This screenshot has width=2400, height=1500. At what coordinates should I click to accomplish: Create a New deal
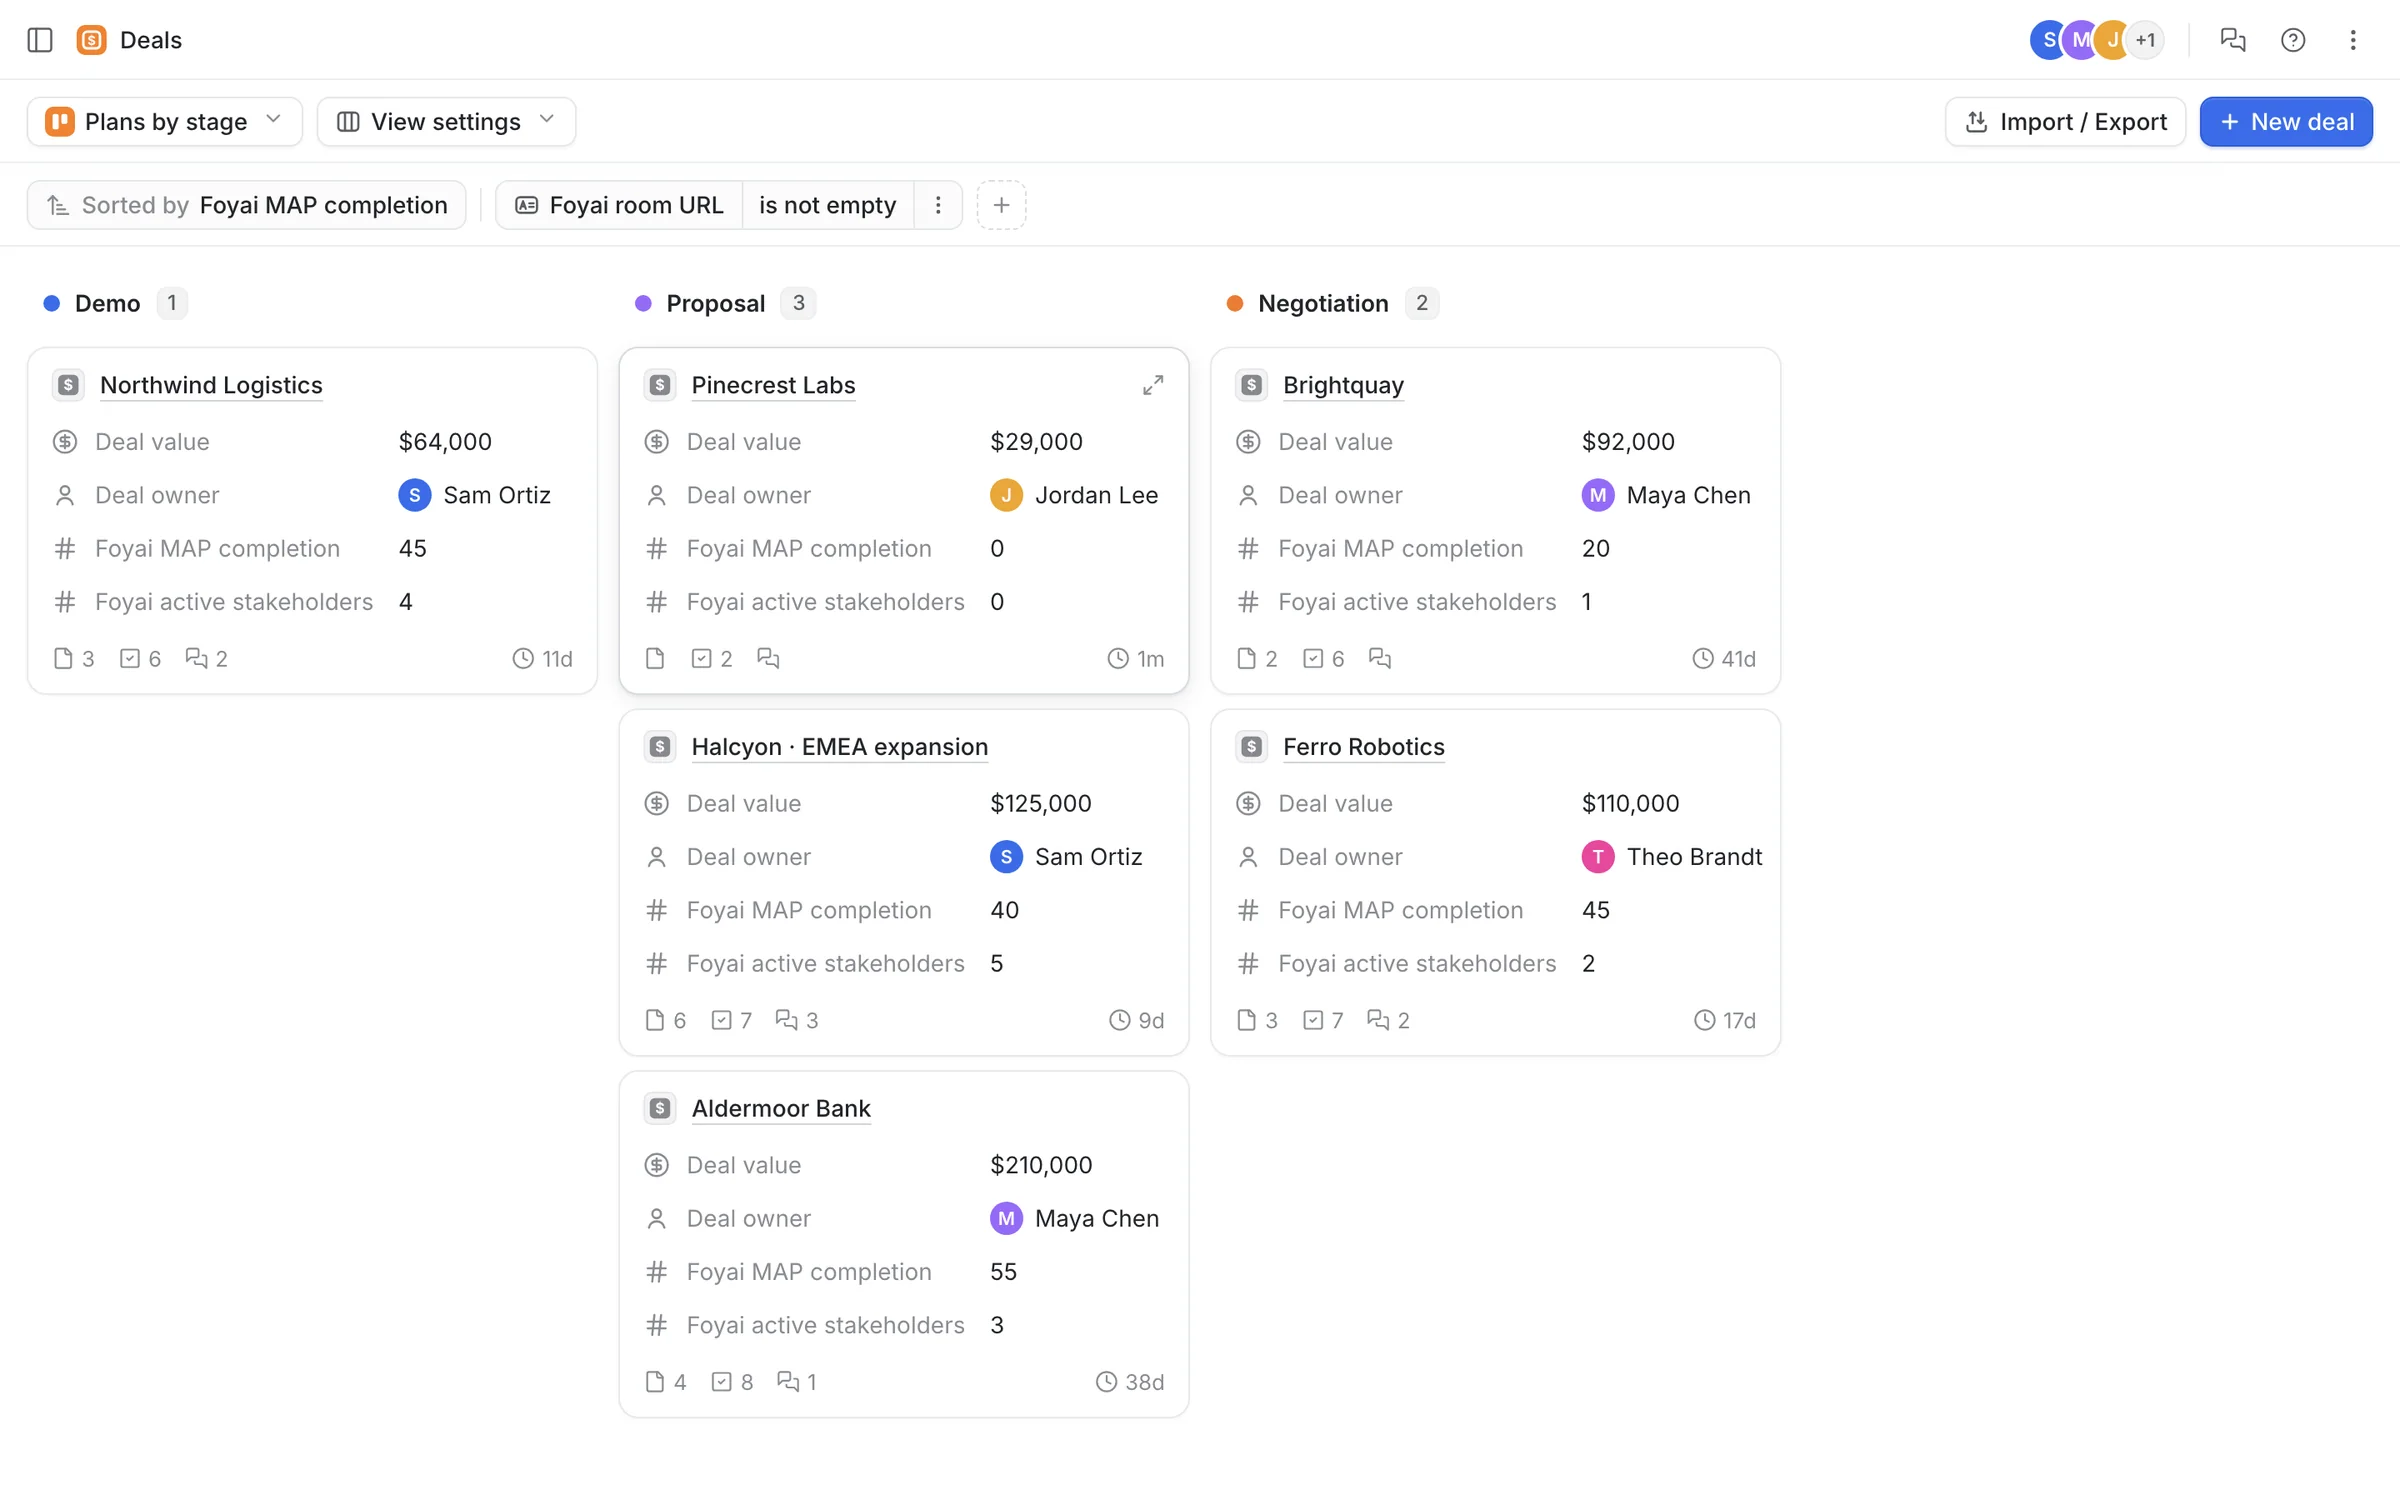pyautogui.click(x=2286, y=122)
